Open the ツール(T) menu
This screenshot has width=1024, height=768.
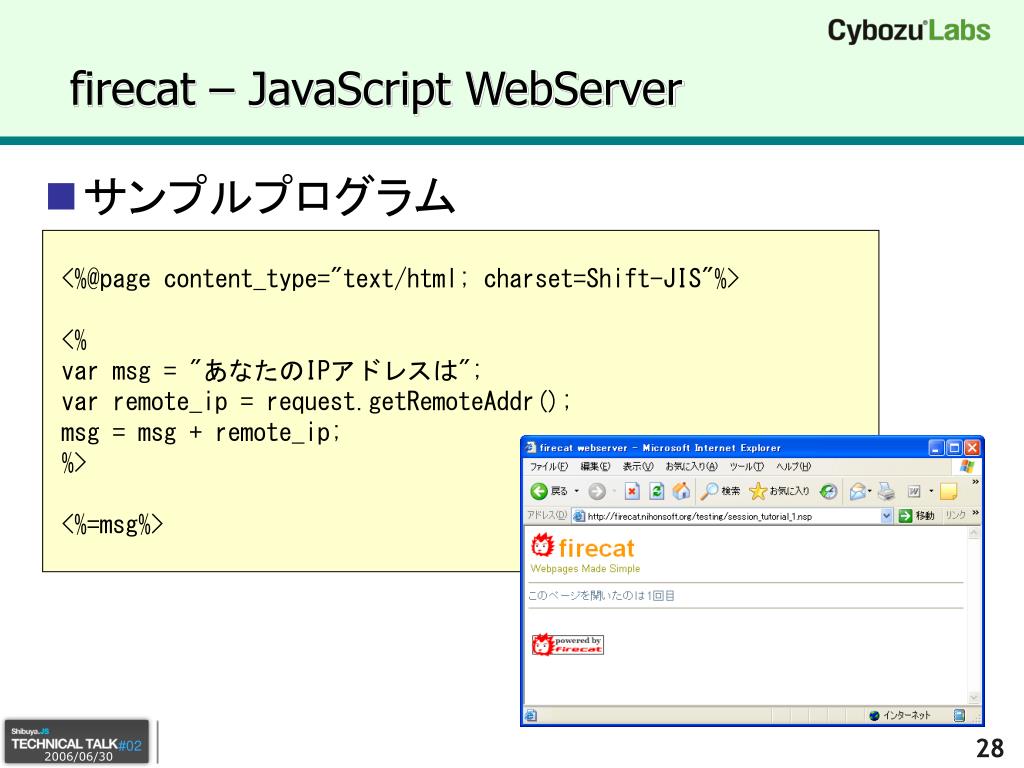tap(747, 467)
